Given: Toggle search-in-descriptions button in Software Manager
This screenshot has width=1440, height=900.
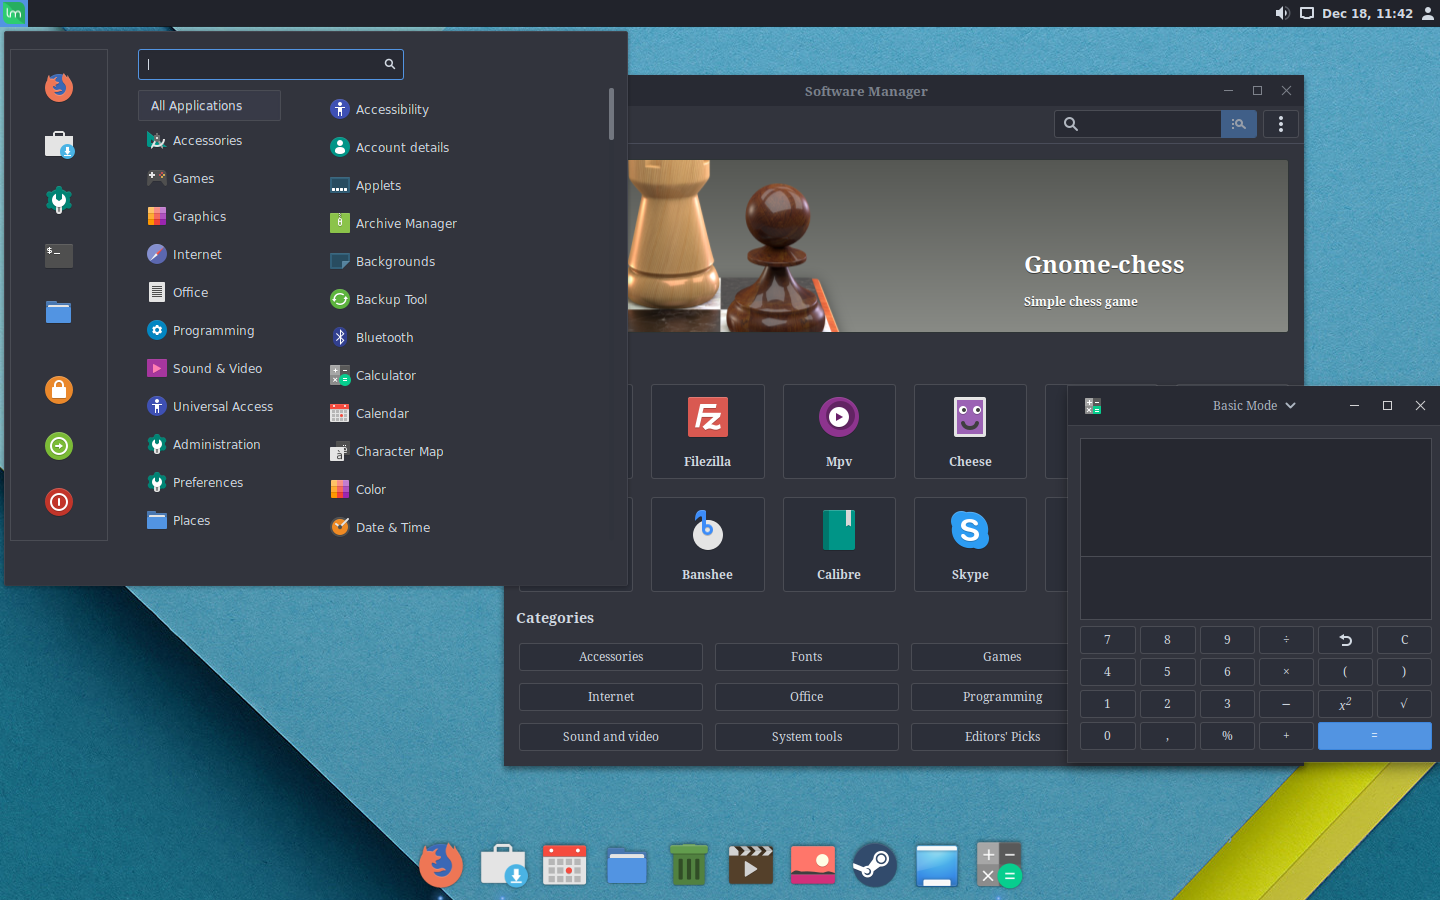Looking at the screenshot, I should [x=1238, y=124].
